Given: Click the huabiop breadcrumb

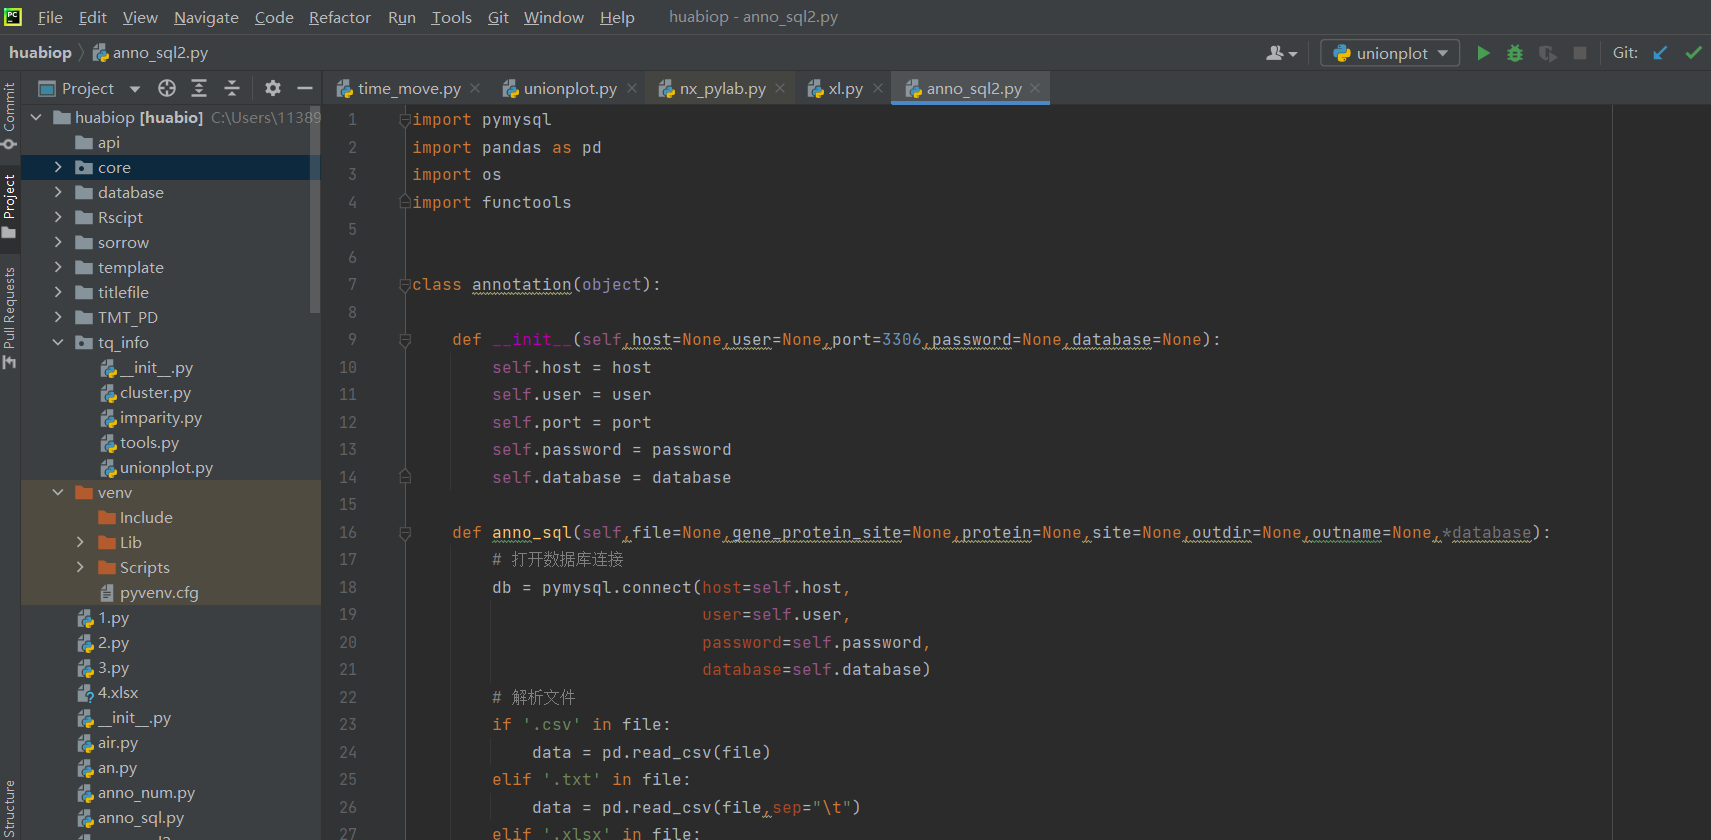Looking at the screenshot, I should [x=40, y=52].
